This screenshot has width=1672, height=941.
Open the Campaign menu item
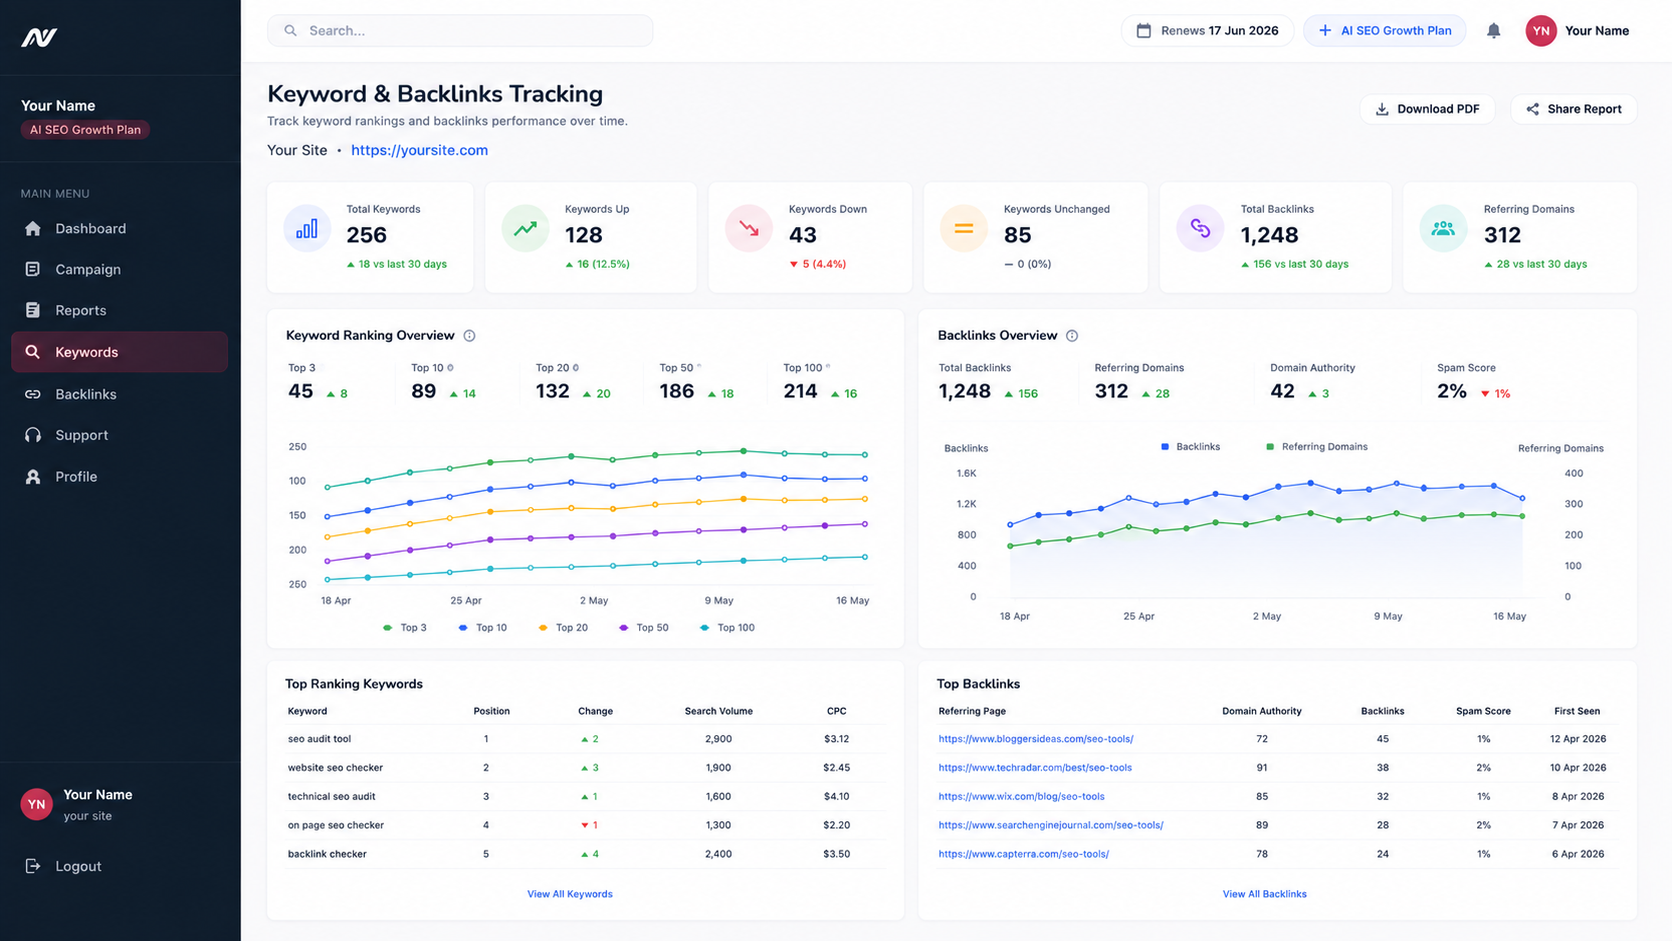pyautogui.click(x=120, y=270)
